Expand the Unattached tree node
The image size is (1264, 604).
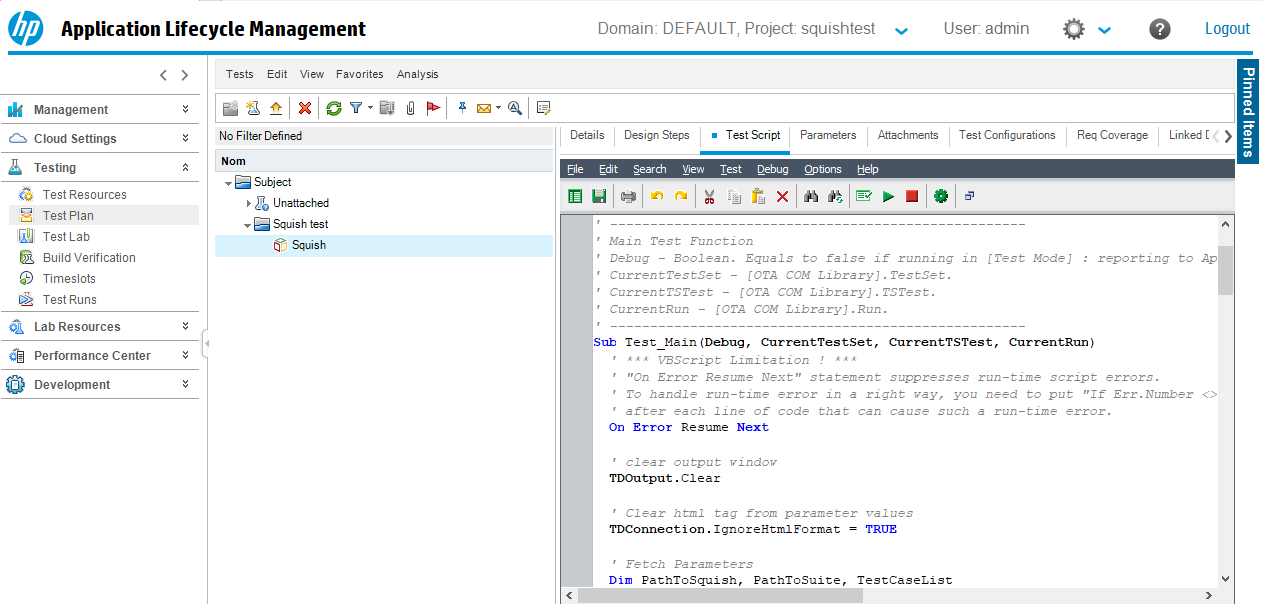pyautogui.click(x=249, y=203)
